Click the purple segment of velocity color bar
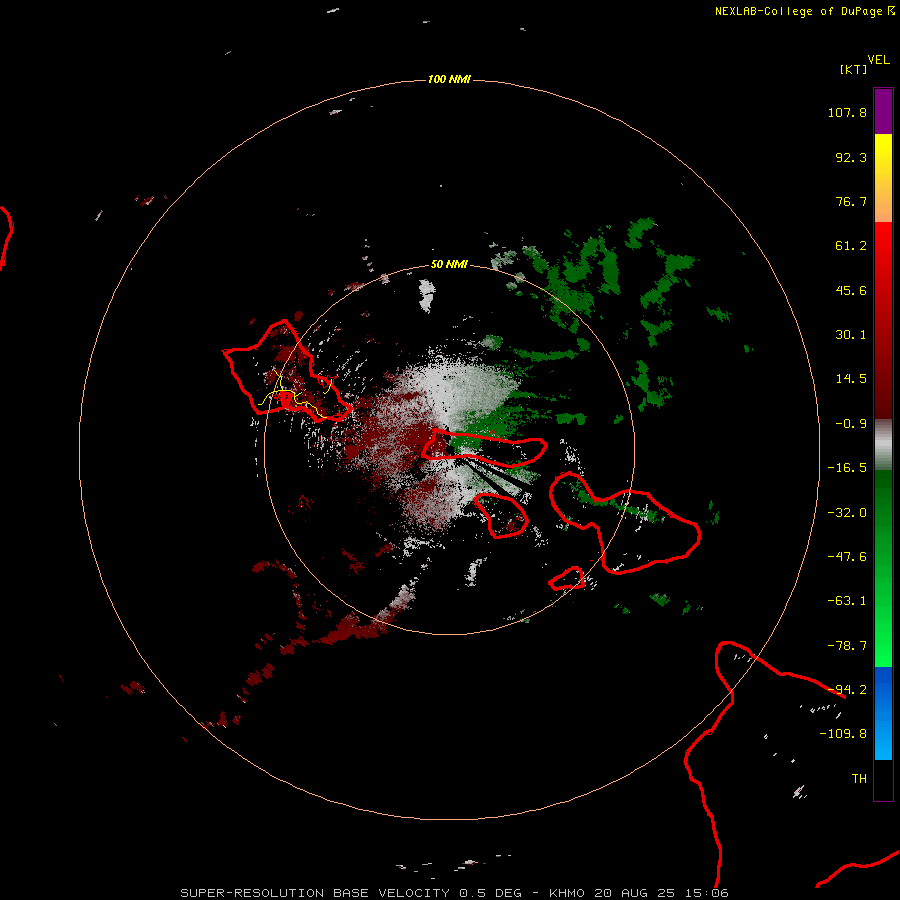 tap(883, 111)
